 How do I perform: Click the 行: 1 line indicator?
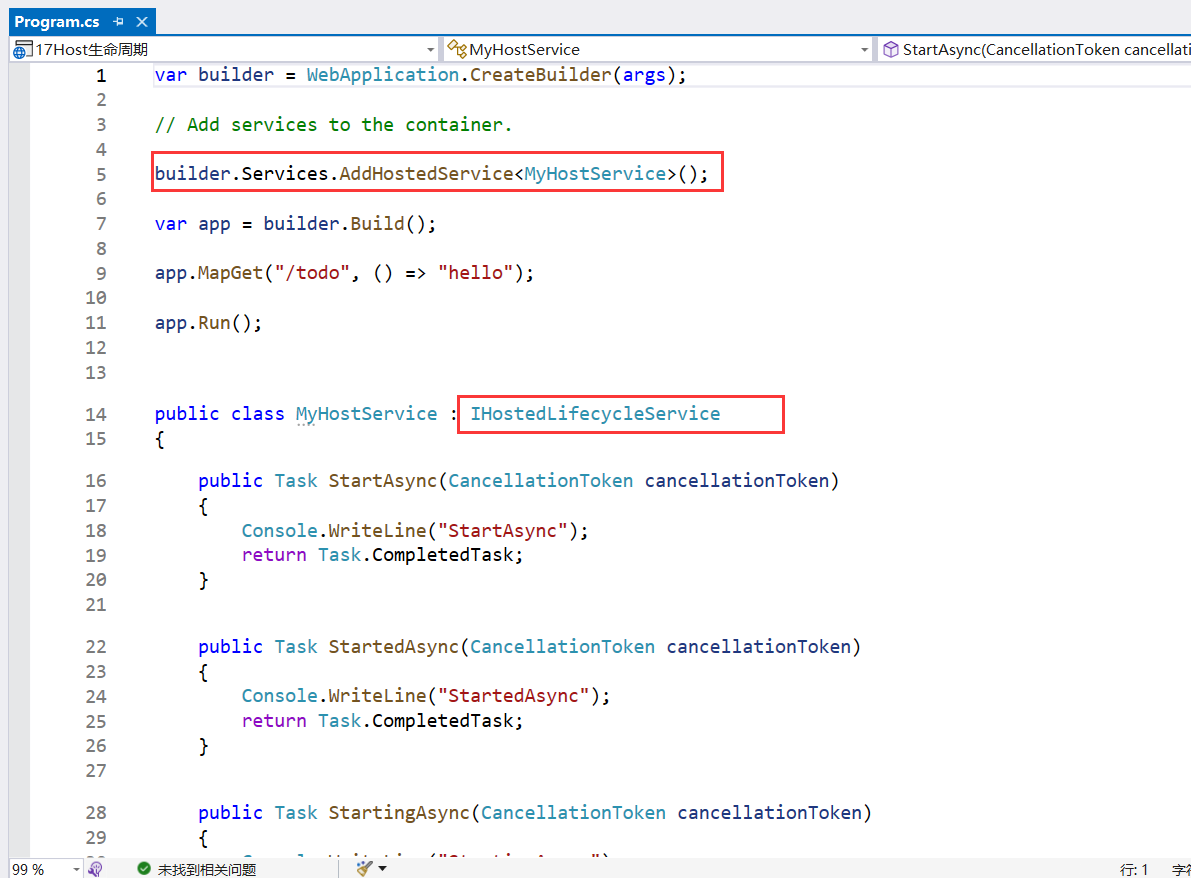[x=1133, y=870]
